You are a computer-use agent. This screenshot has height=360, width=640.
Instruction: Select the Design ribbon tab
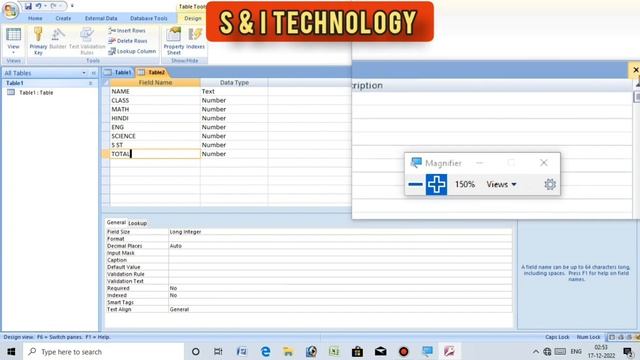click(x=193, y=18)
